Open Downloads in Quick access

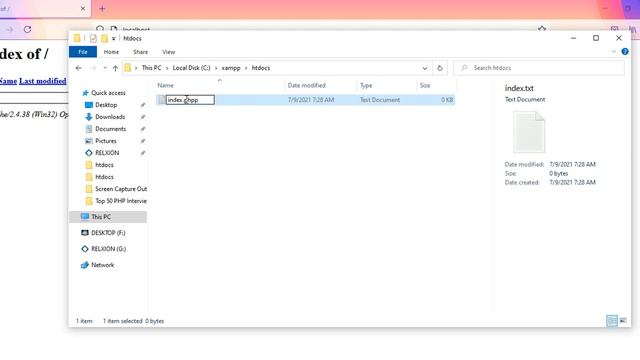[110, 117]
